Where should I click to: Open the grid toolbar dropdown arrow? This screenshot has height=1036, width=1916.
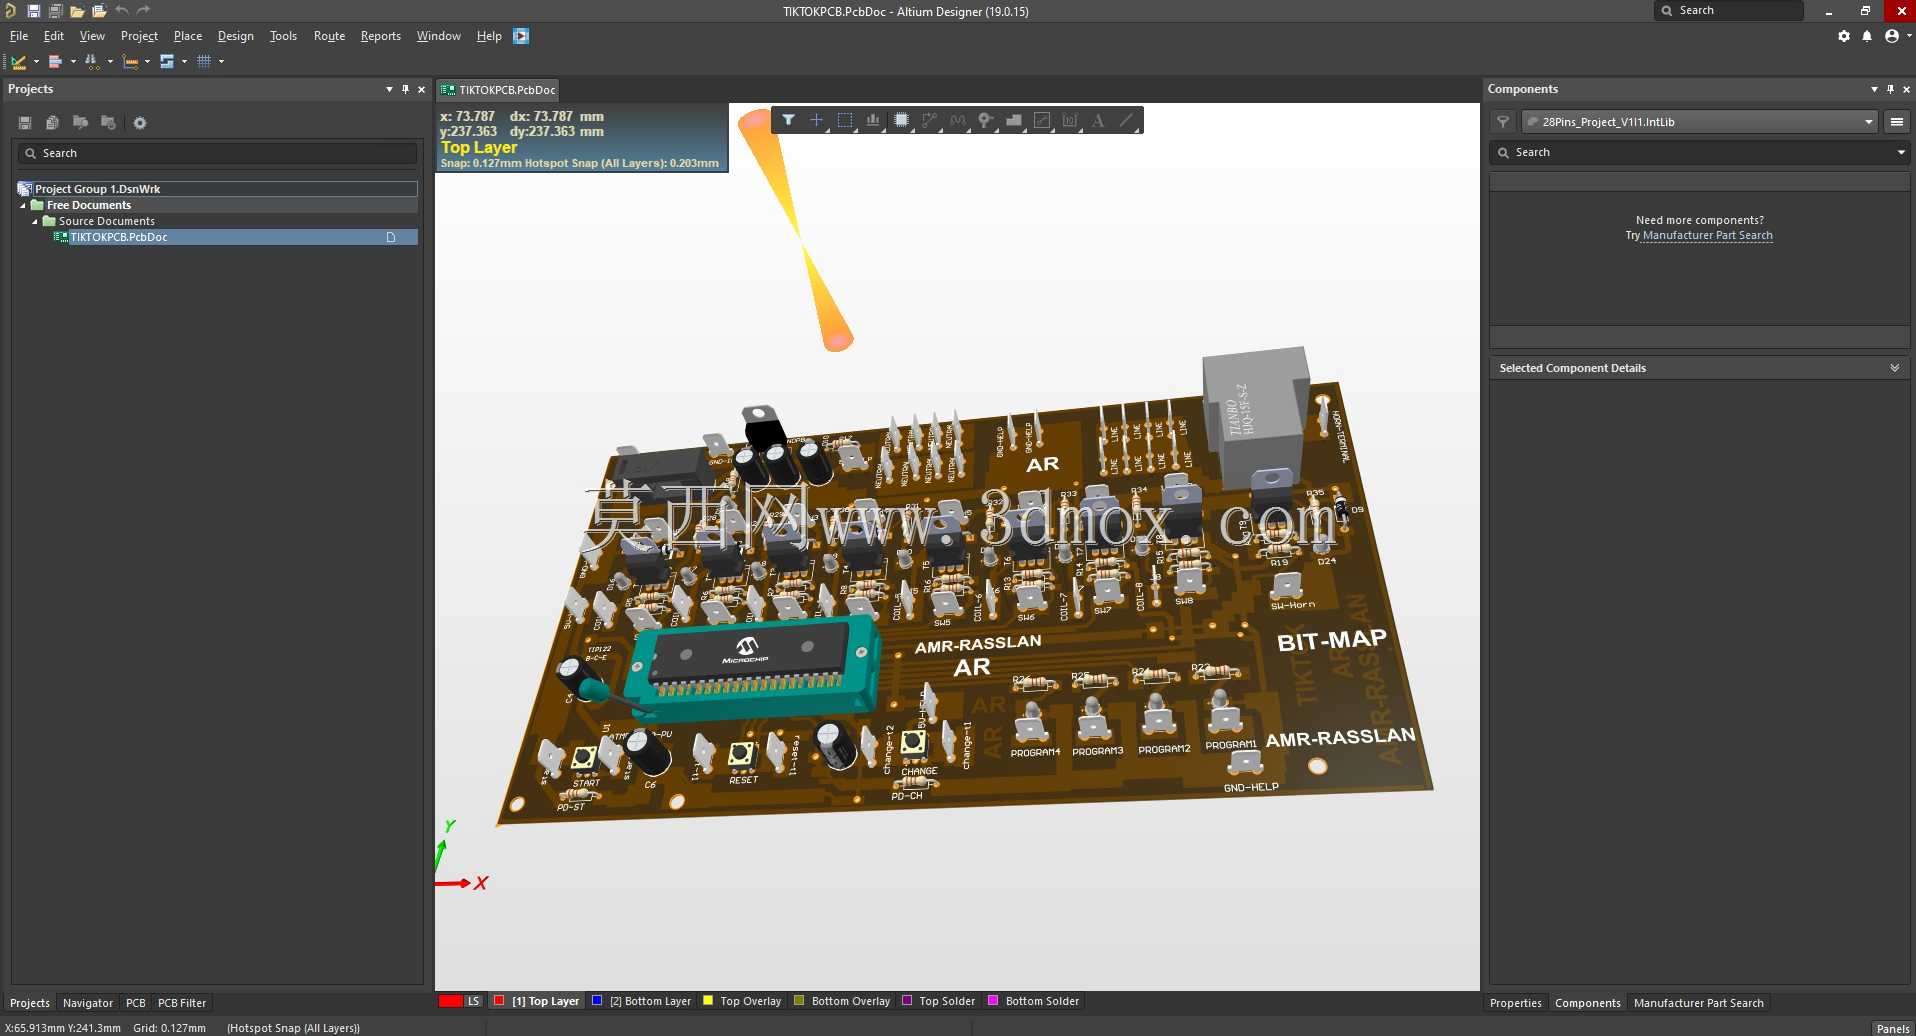[221, 62]
